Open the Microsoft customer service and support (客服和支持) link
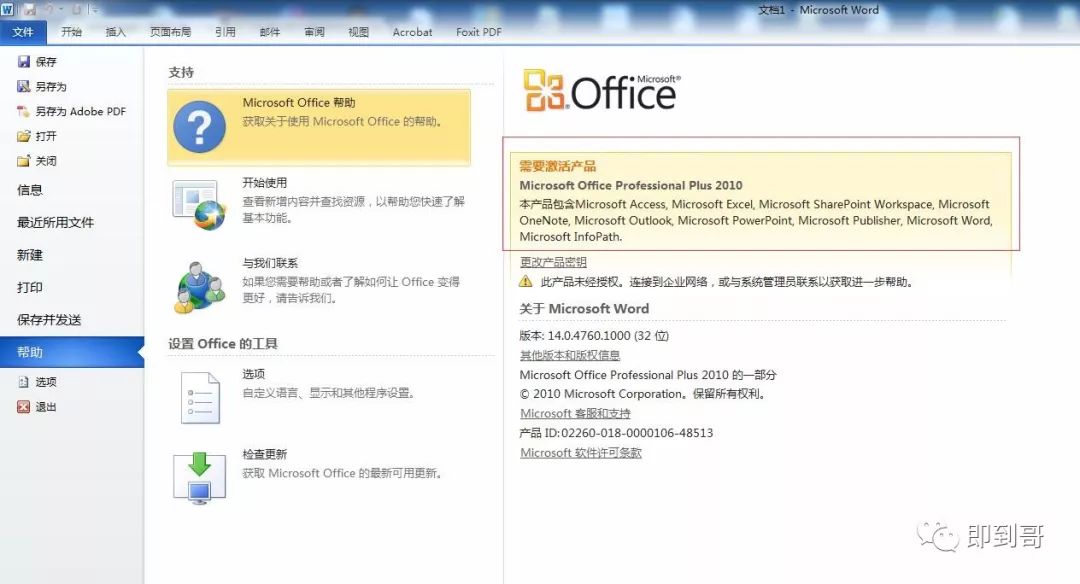This screenshot has width=1080, height=584. coord(575,413)
